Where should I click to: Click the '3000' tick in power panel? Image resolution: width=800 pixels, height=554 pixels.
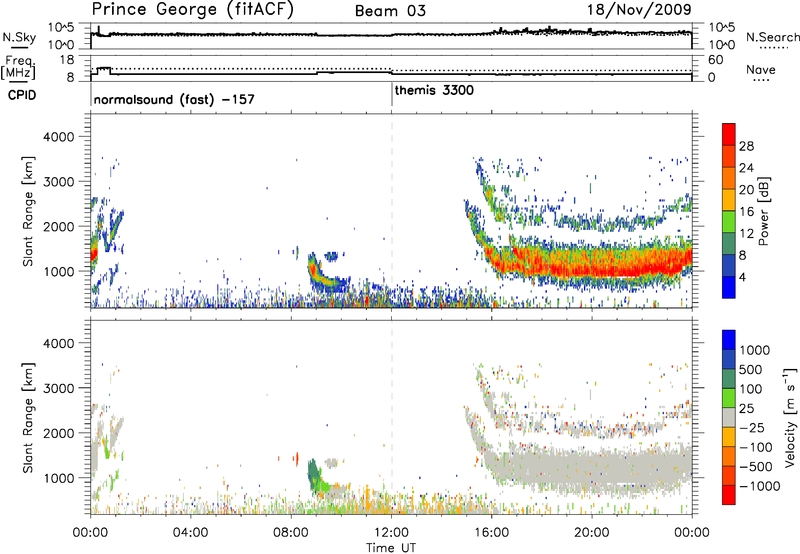(x=59, y=182)
